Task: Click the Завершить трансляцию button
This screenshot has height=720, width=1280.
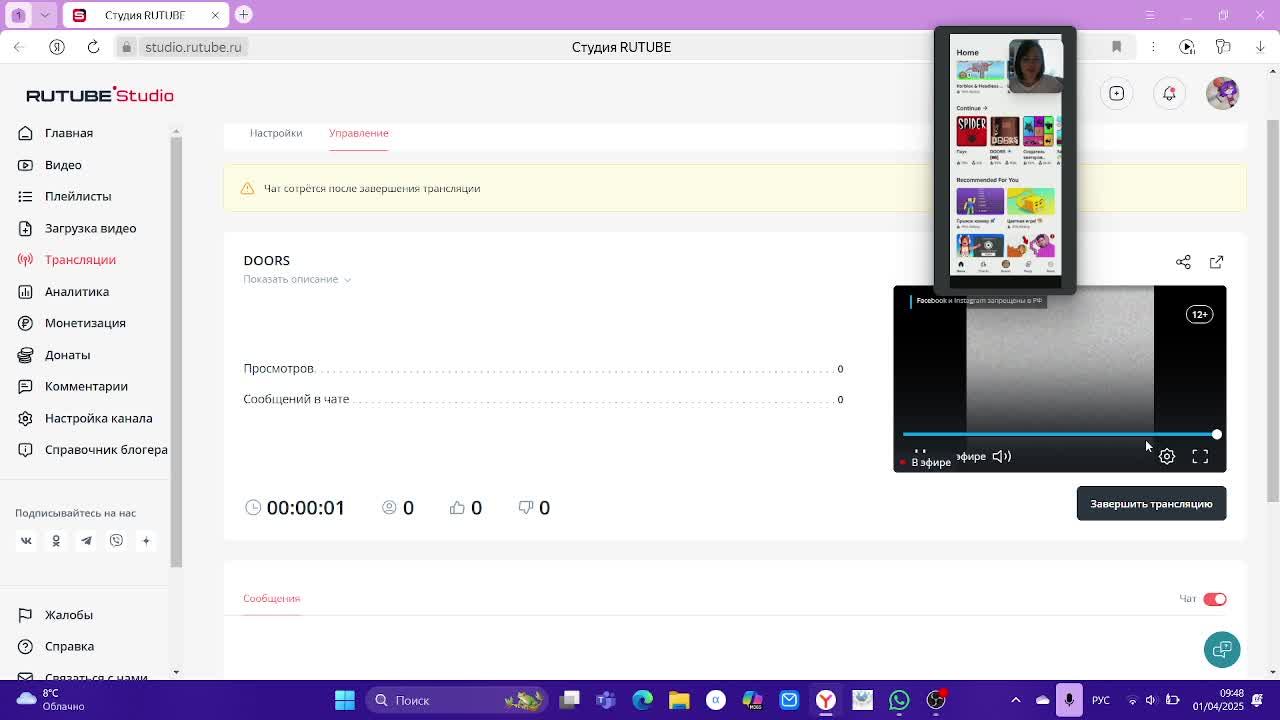Action: [x=1151, y=504]
